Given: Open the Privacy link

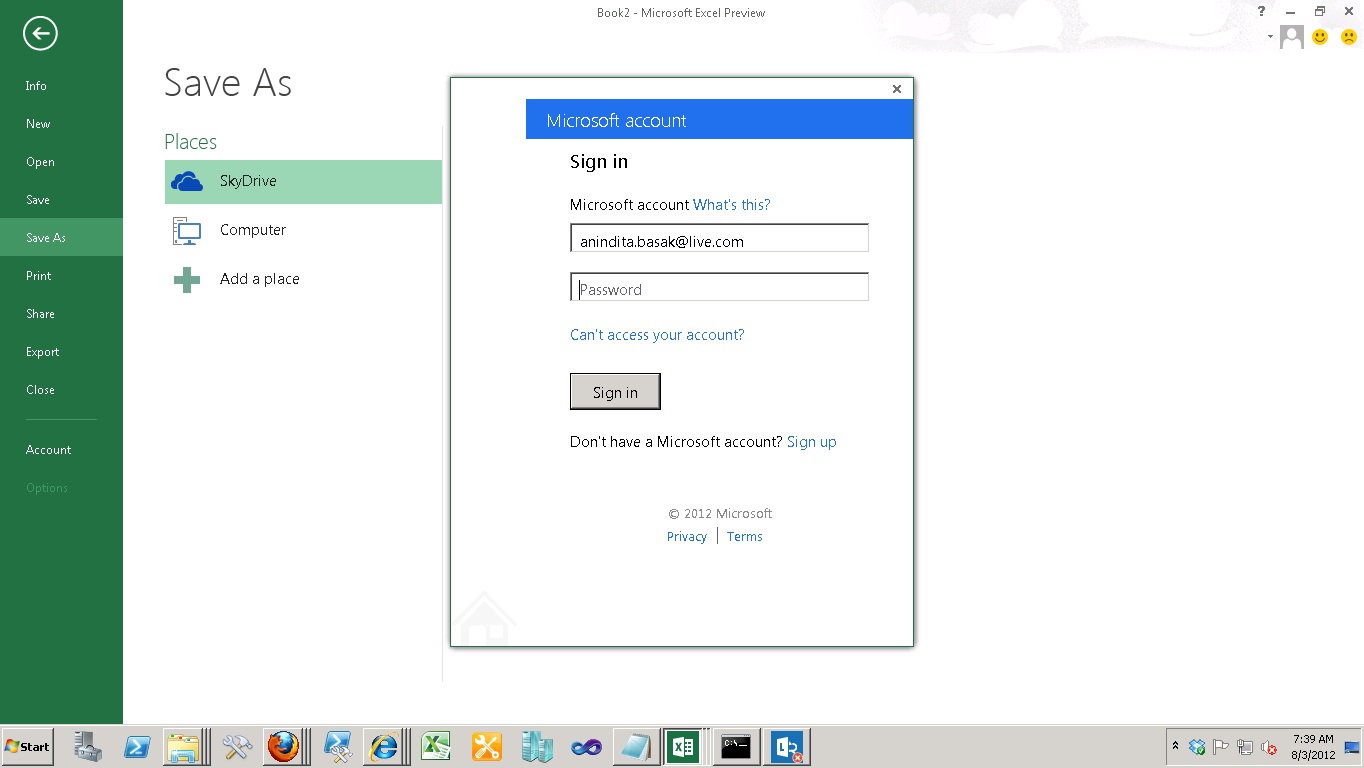Looking at the screenshot, I should 687,537.
